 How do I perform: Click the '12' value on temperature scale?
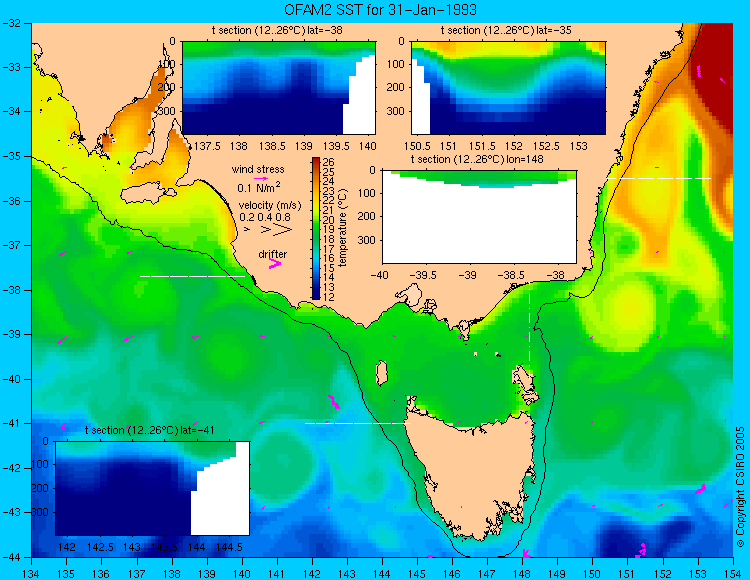click(329, 296)
